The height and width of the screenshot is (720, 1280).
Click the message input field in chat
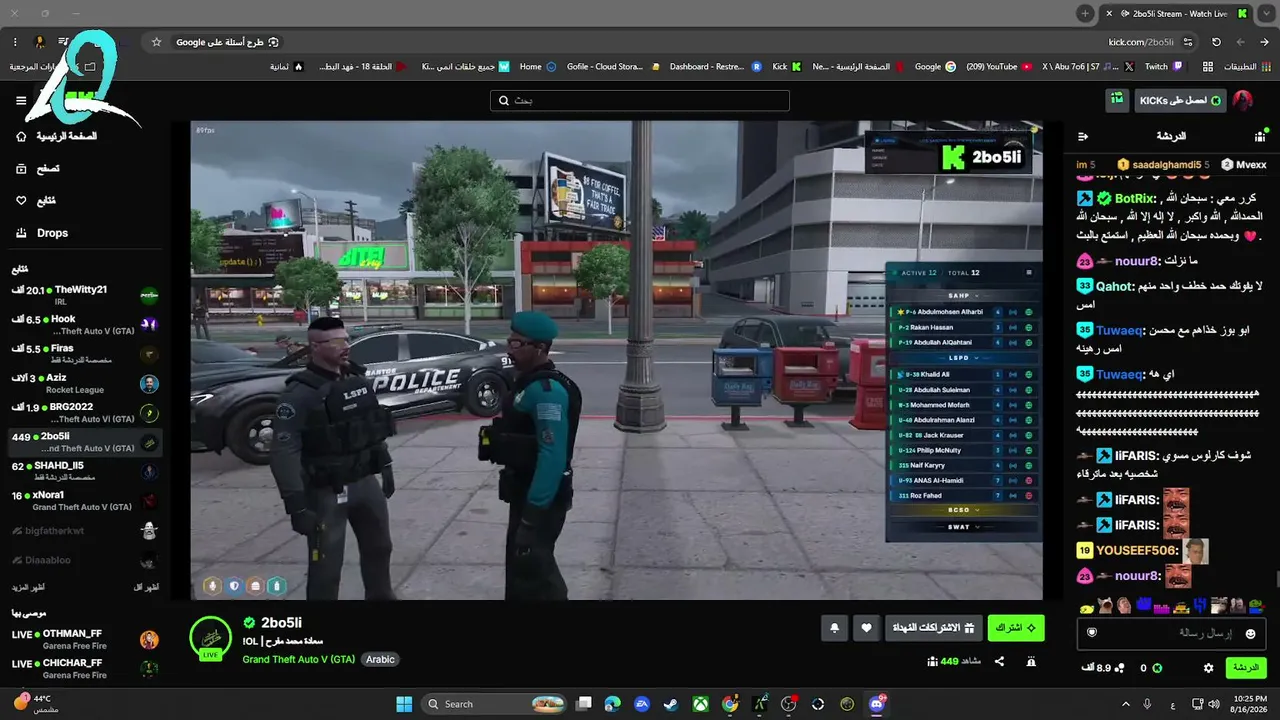(x=1172, y=633)
